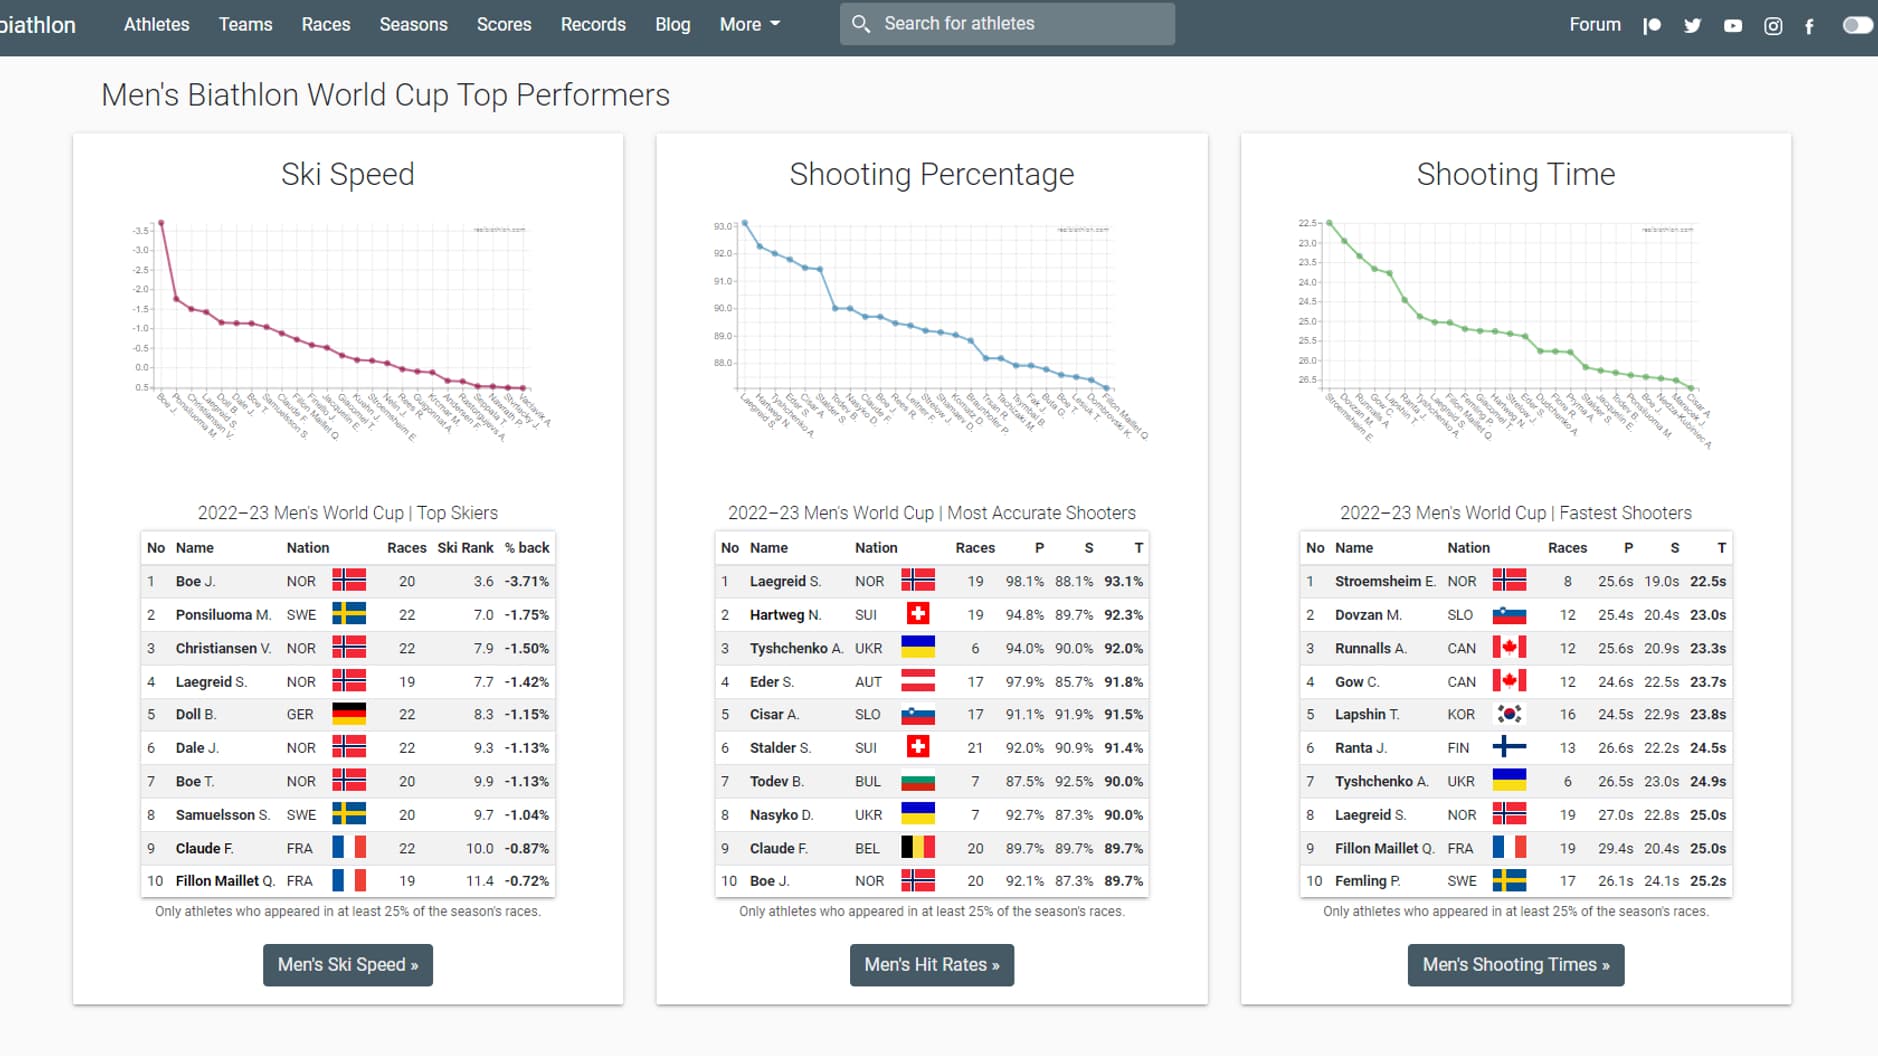Image resolution: width=1878 pixels, height=1056 pixels.
Task: Click Canada flag in Runnalls A. row
Action: coord(1509,647)
